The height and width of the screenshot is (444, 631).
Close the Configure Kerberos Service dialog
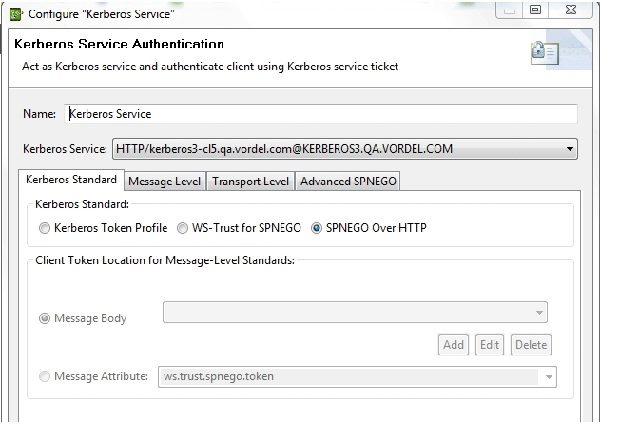[570, 10]
